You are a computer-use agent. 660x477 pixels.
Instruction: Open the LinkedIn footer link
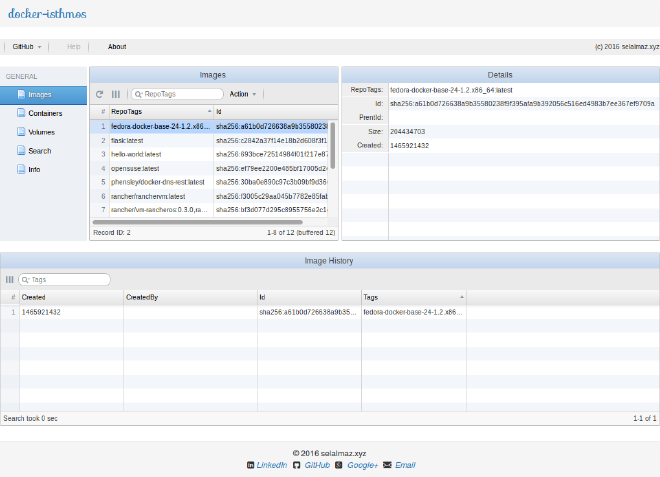pos(272,465)
